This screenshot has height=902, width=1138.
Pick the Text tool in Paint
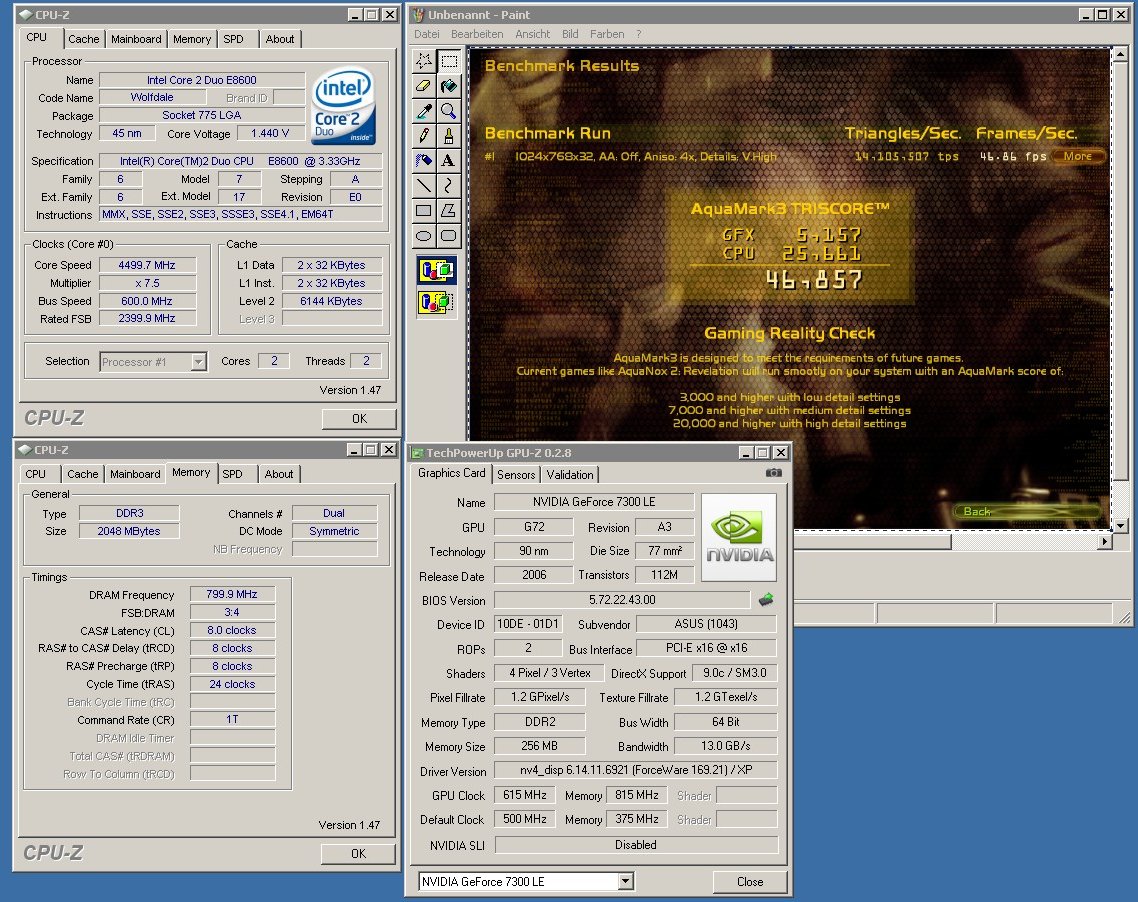[x=449, y=160]
